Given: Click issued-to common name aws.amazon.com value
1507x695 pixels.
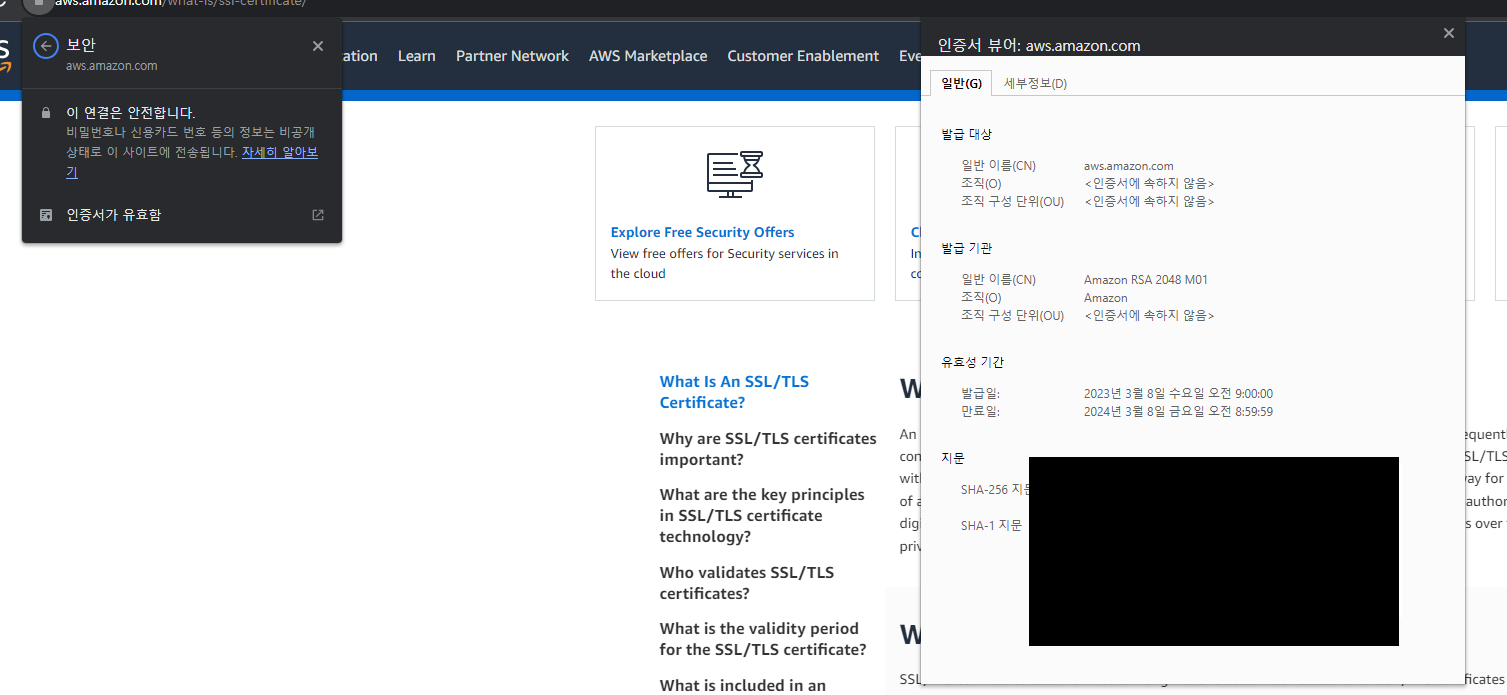Looking at the screenshot, I should point(1128,166).
